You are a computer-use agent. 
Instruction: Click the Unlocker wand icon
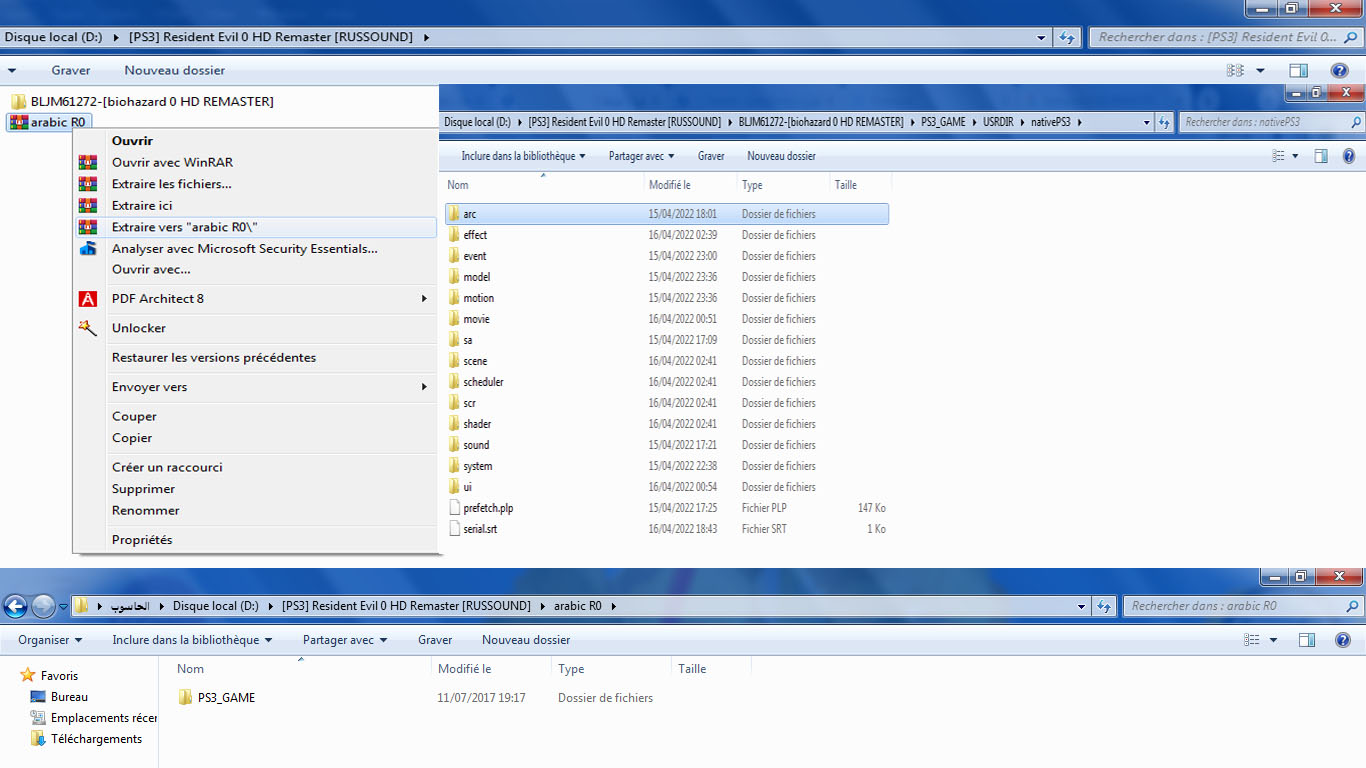coord(88,328)
